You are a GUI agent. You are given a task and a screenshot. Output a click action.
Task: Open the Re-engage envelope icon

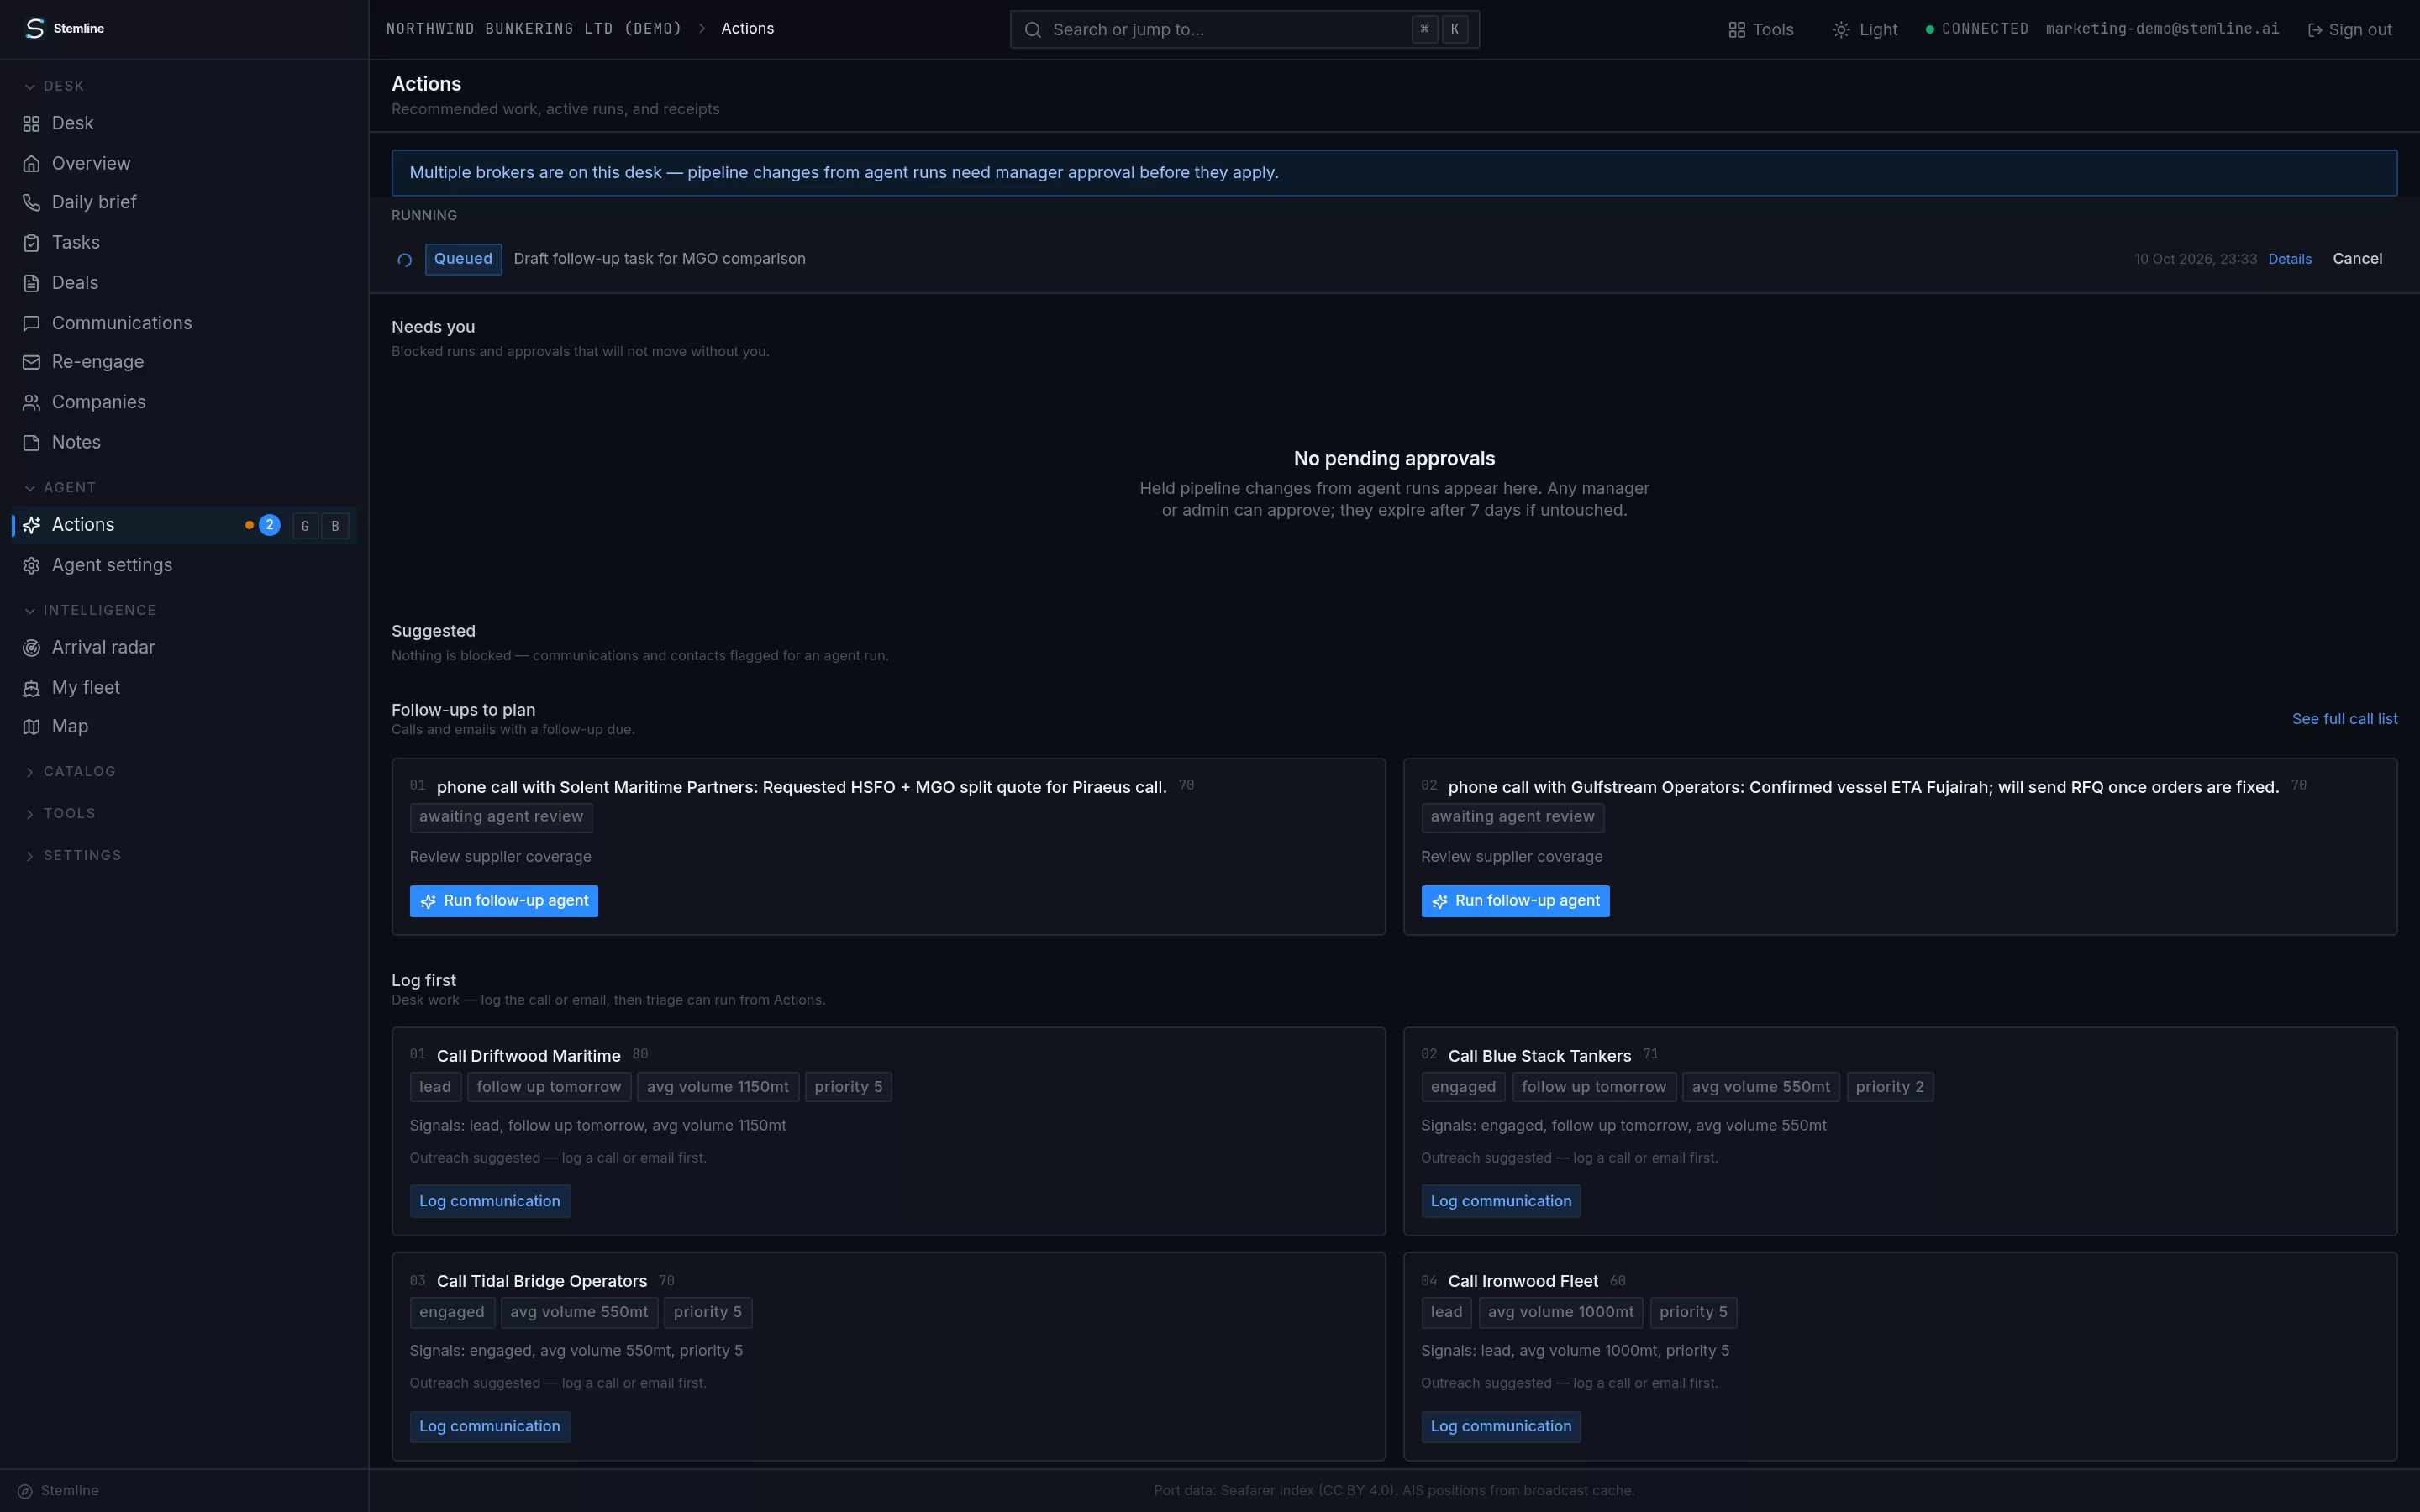(x=31, y=362)
